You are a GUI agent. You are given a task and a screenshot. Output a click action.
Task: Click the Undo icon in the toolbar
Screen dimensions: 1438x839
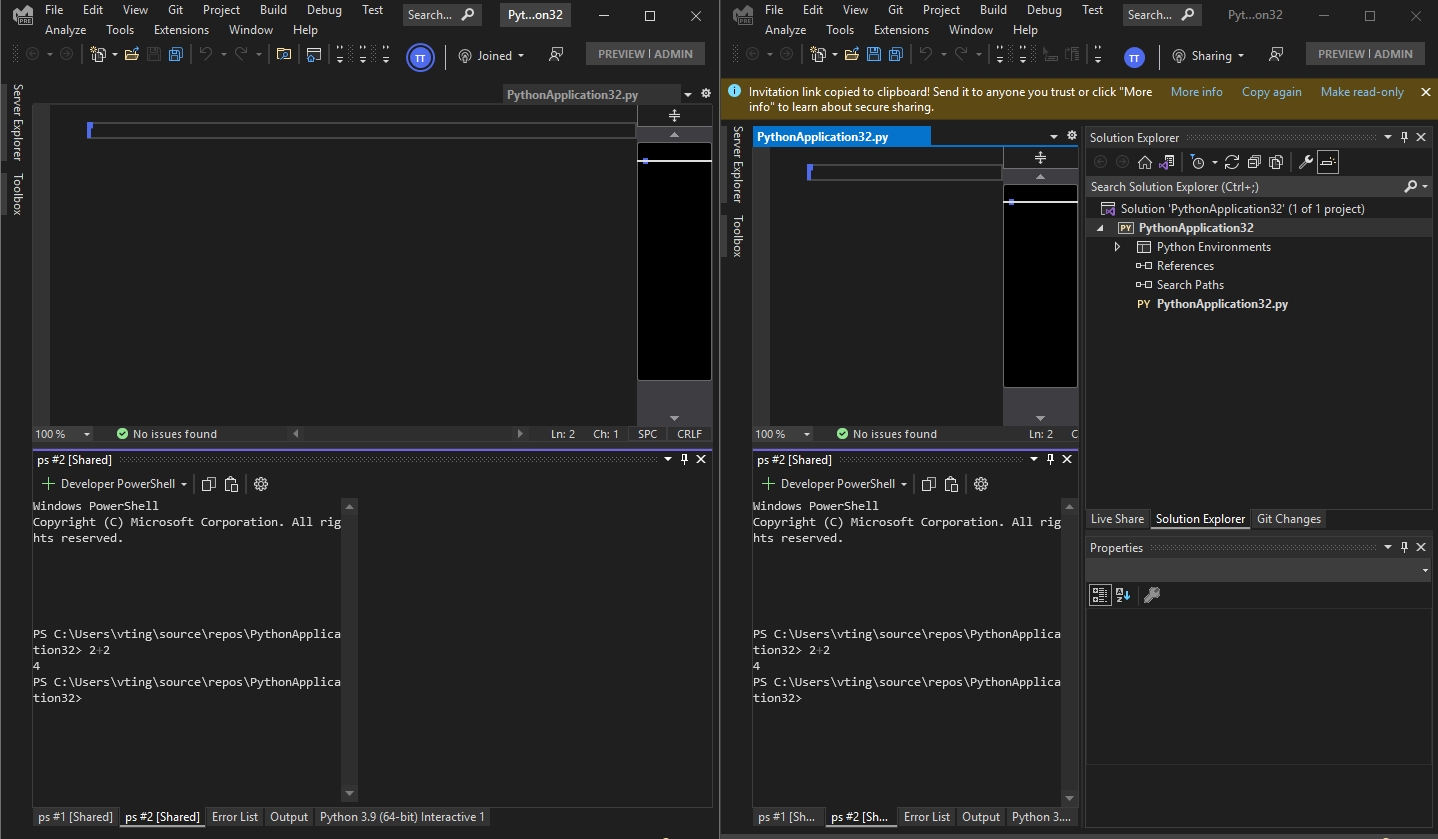[x=207, y=56]
